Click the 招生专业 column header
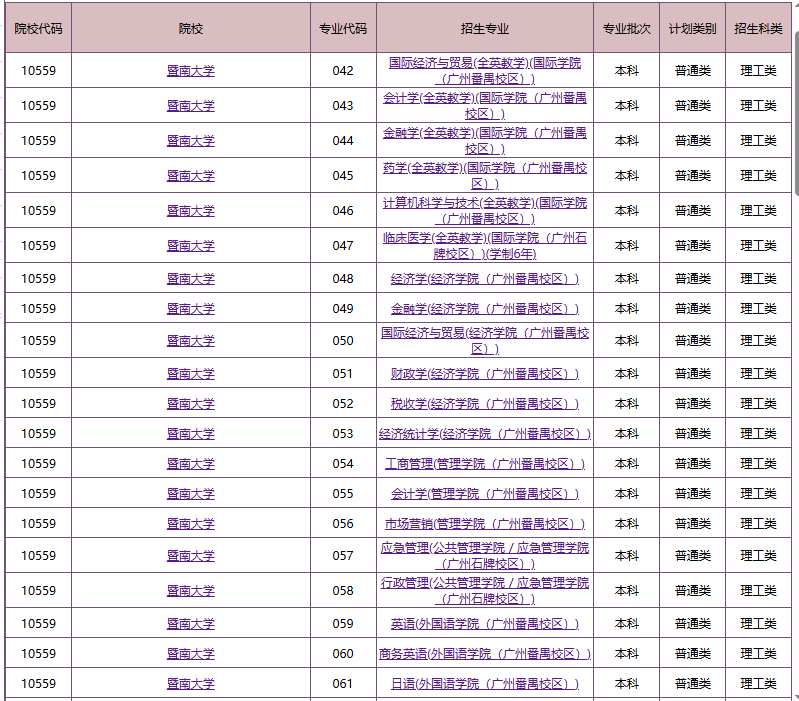Screen dimensions: 799x701 (x=485, y=29)
